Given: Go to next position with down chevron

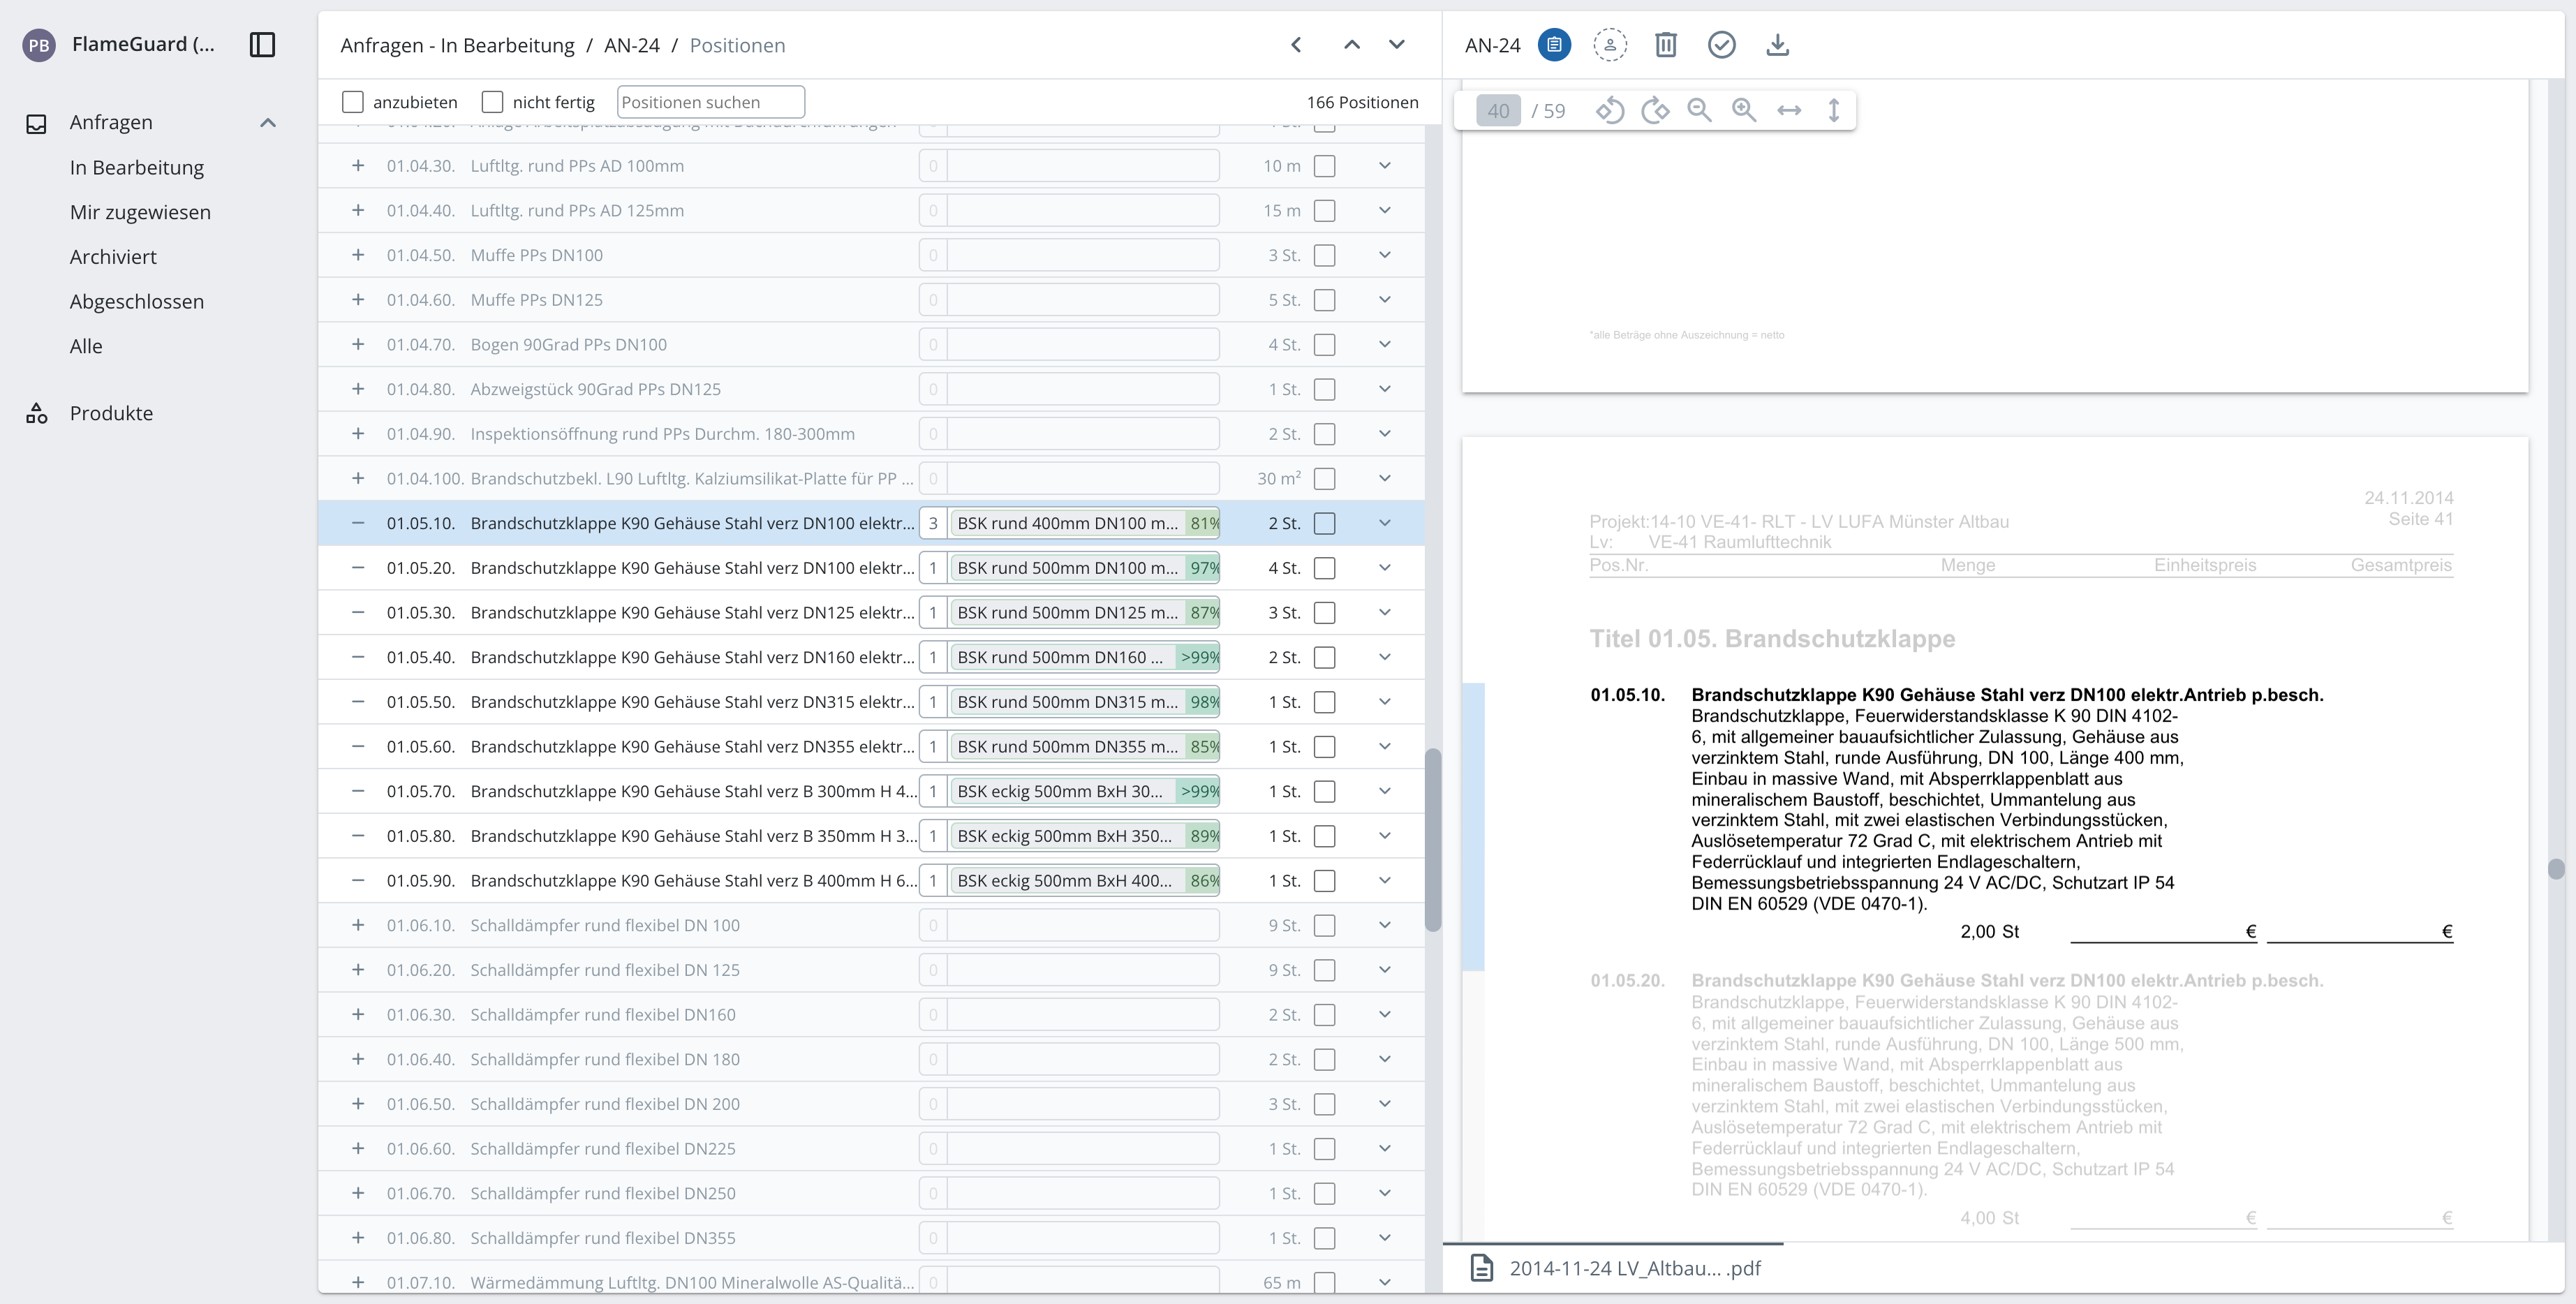Looking at the screenshot, I should 1397,44.
